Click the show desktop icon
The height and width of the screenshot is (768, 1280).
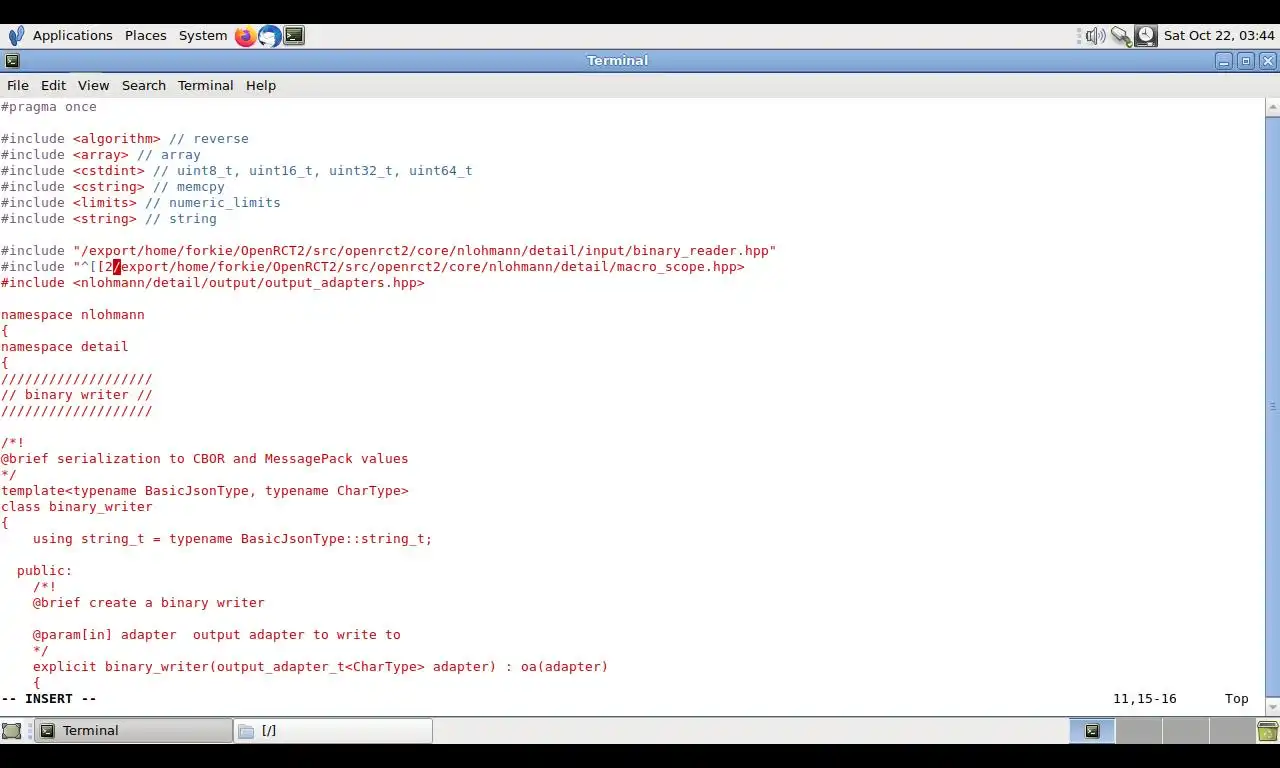tap(12, 731)
